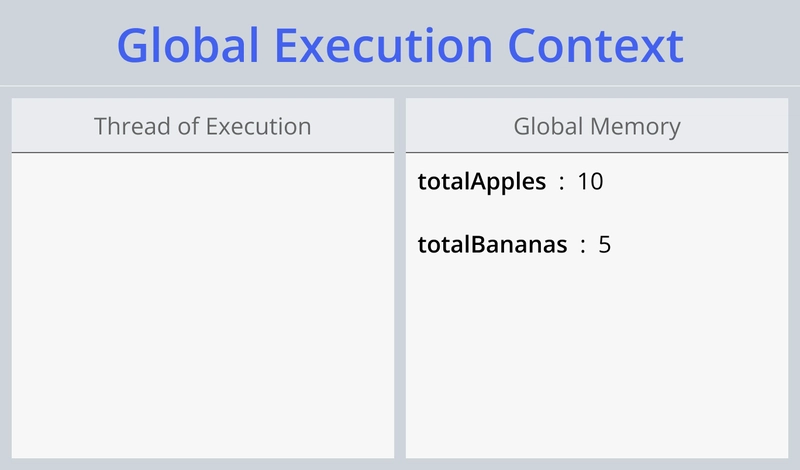Select the Thread of Execution header
Screen dimensions: 800x470
point(203,126)
